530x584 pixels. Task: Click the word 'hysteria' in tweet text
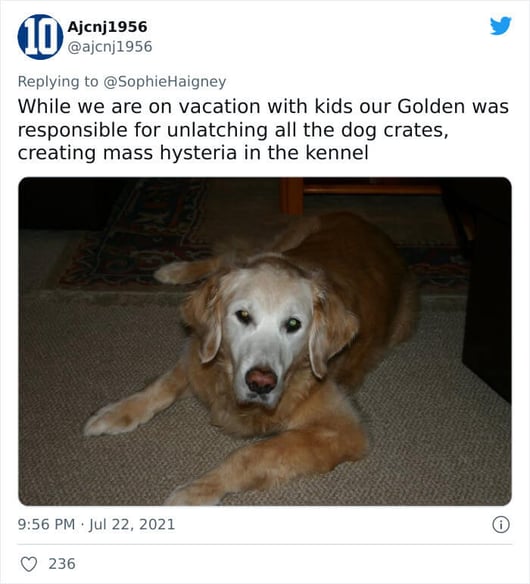click(199, 153)
